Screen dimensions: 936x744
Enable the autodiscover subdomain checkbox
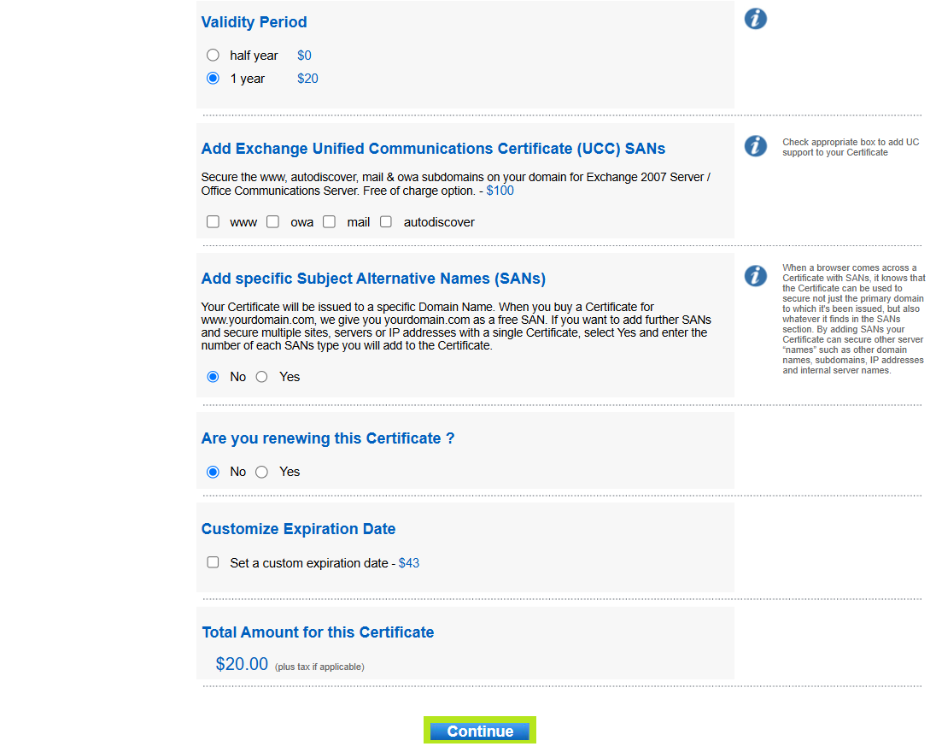pyautogui.click(x=386, y=222)
